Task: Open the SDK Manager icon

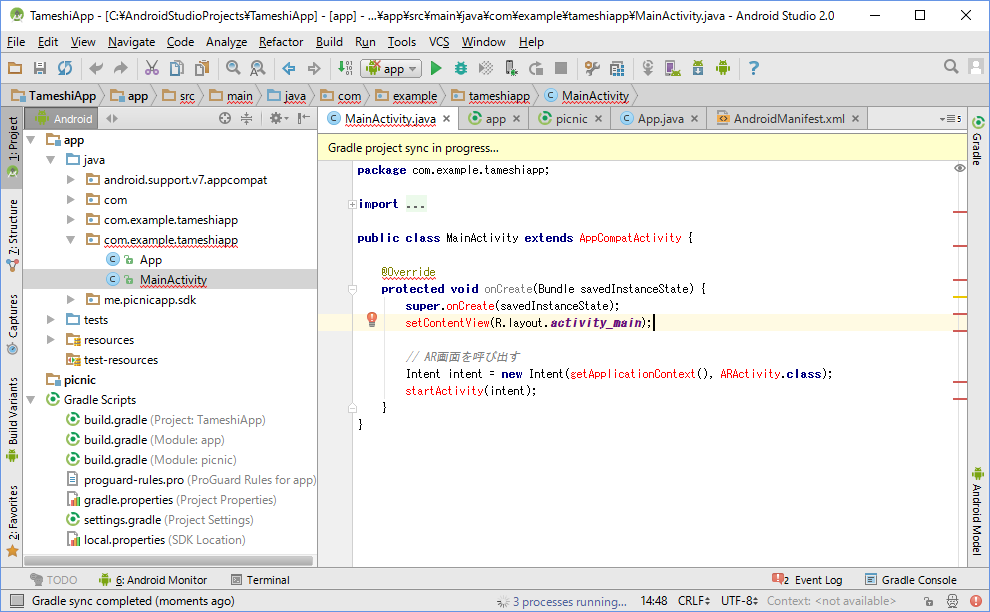Action: [x=698, y=68]
